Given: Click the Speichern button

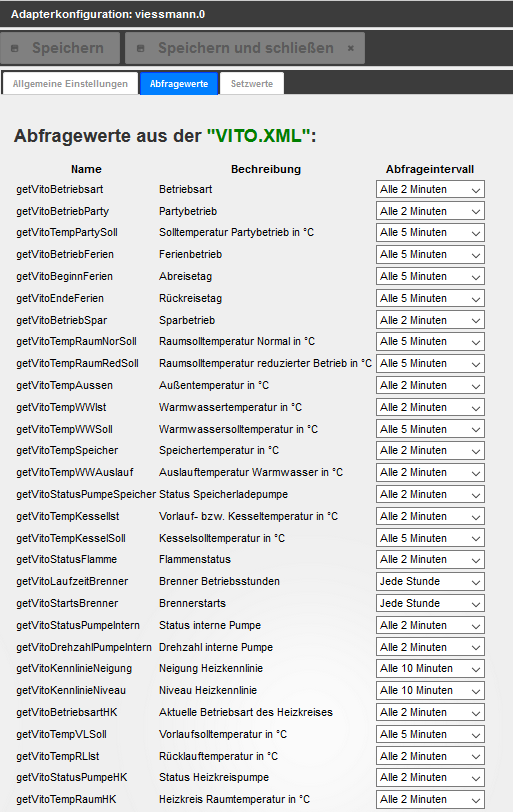Looking at the screenshot, I should [x=60, y=48].
